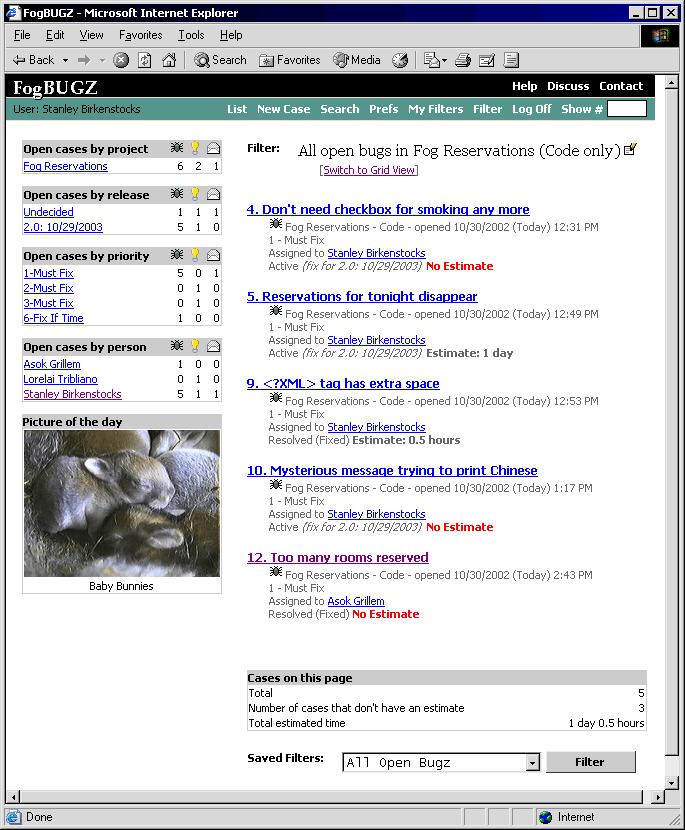Click the Forward arrow toolbar icon
This screenshot has height=830, width=685.
(x=84, y=60)
